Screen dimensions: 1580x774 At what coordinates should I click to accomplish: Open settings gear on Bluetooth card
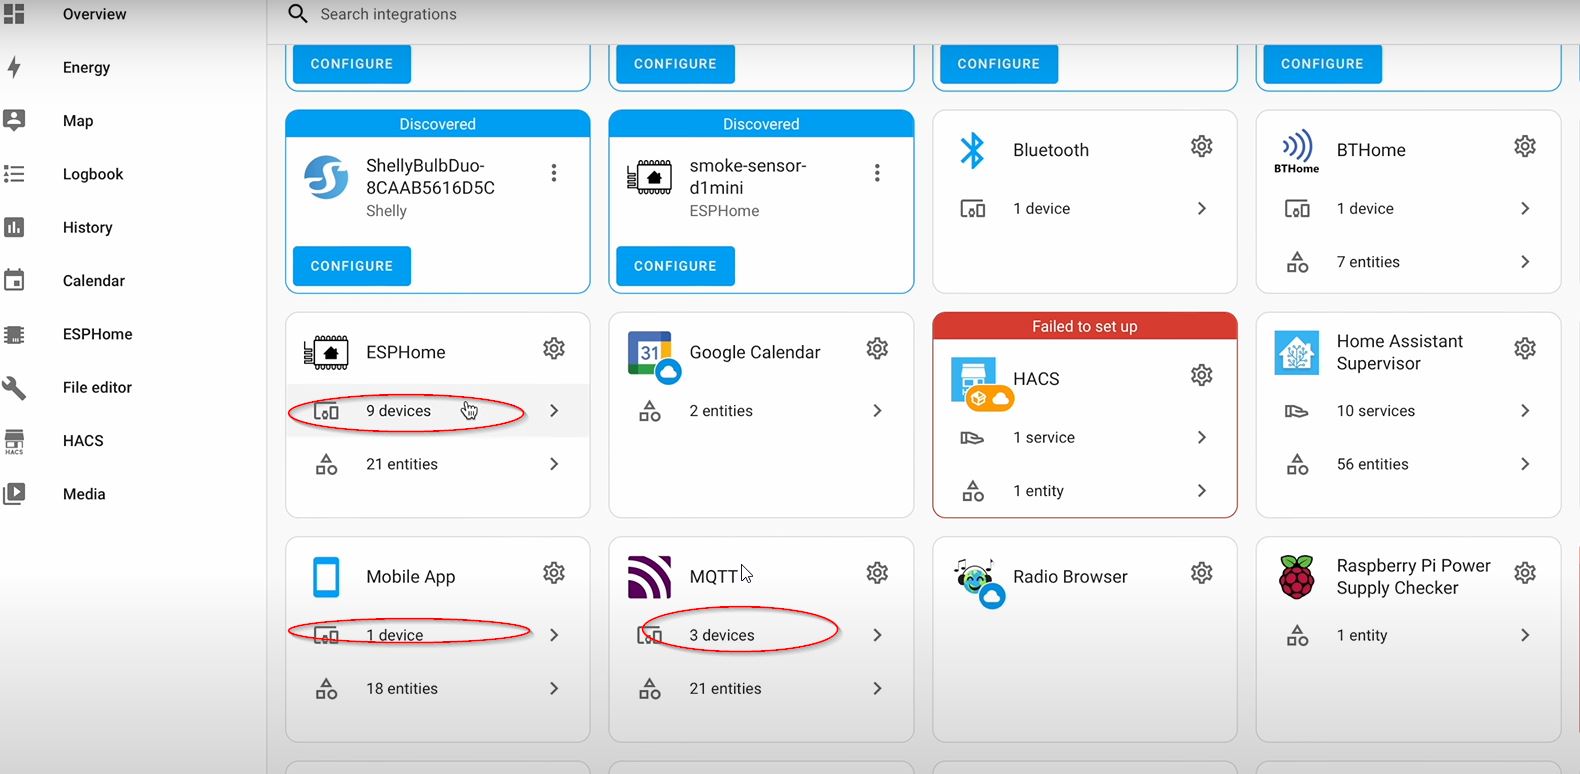point(1202,146)
